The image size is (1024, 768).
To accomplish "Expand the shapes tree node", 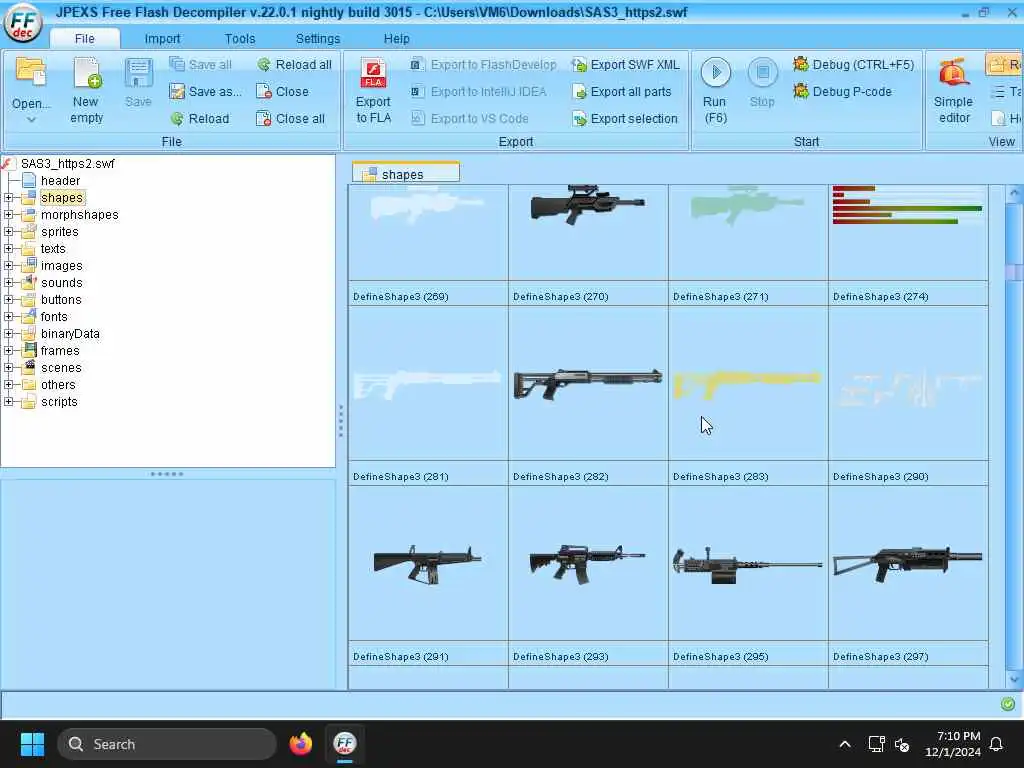I will click(8, 197).
